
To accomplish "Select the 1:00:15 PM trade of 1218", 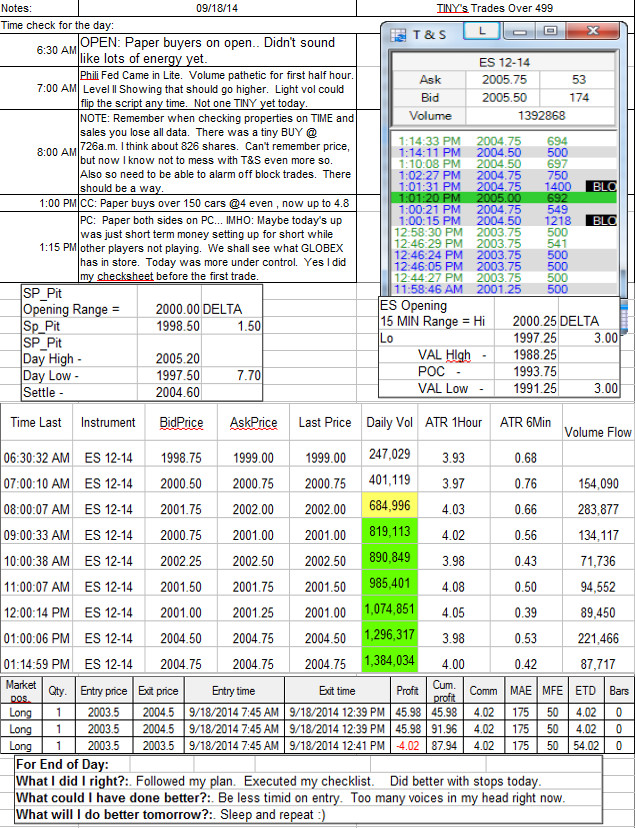I will 504,221.
